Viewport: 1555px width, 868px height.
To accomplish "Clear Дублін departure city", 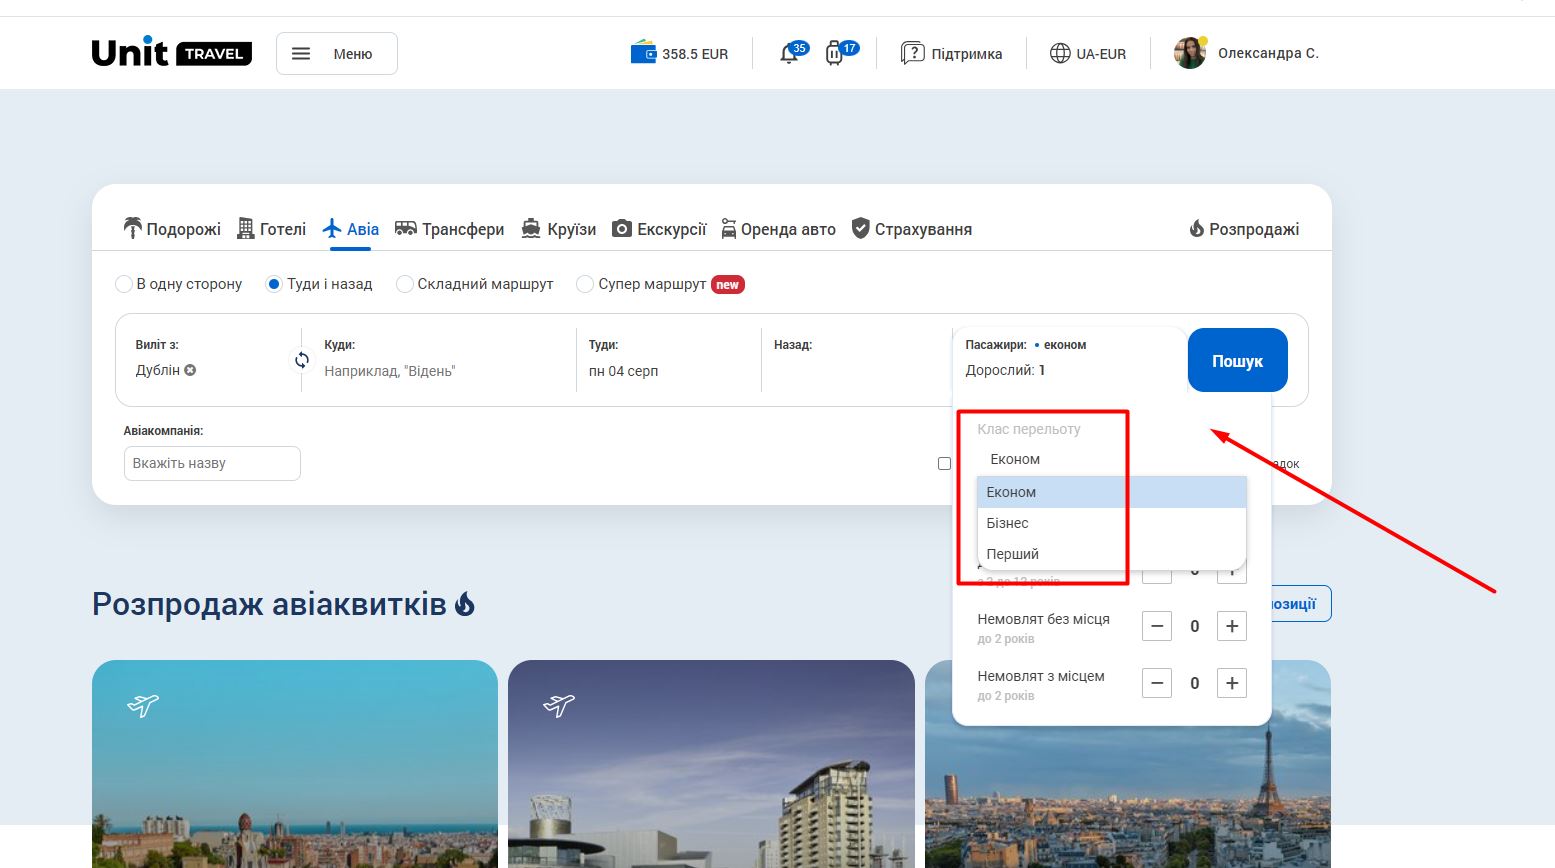I will 190,370.
